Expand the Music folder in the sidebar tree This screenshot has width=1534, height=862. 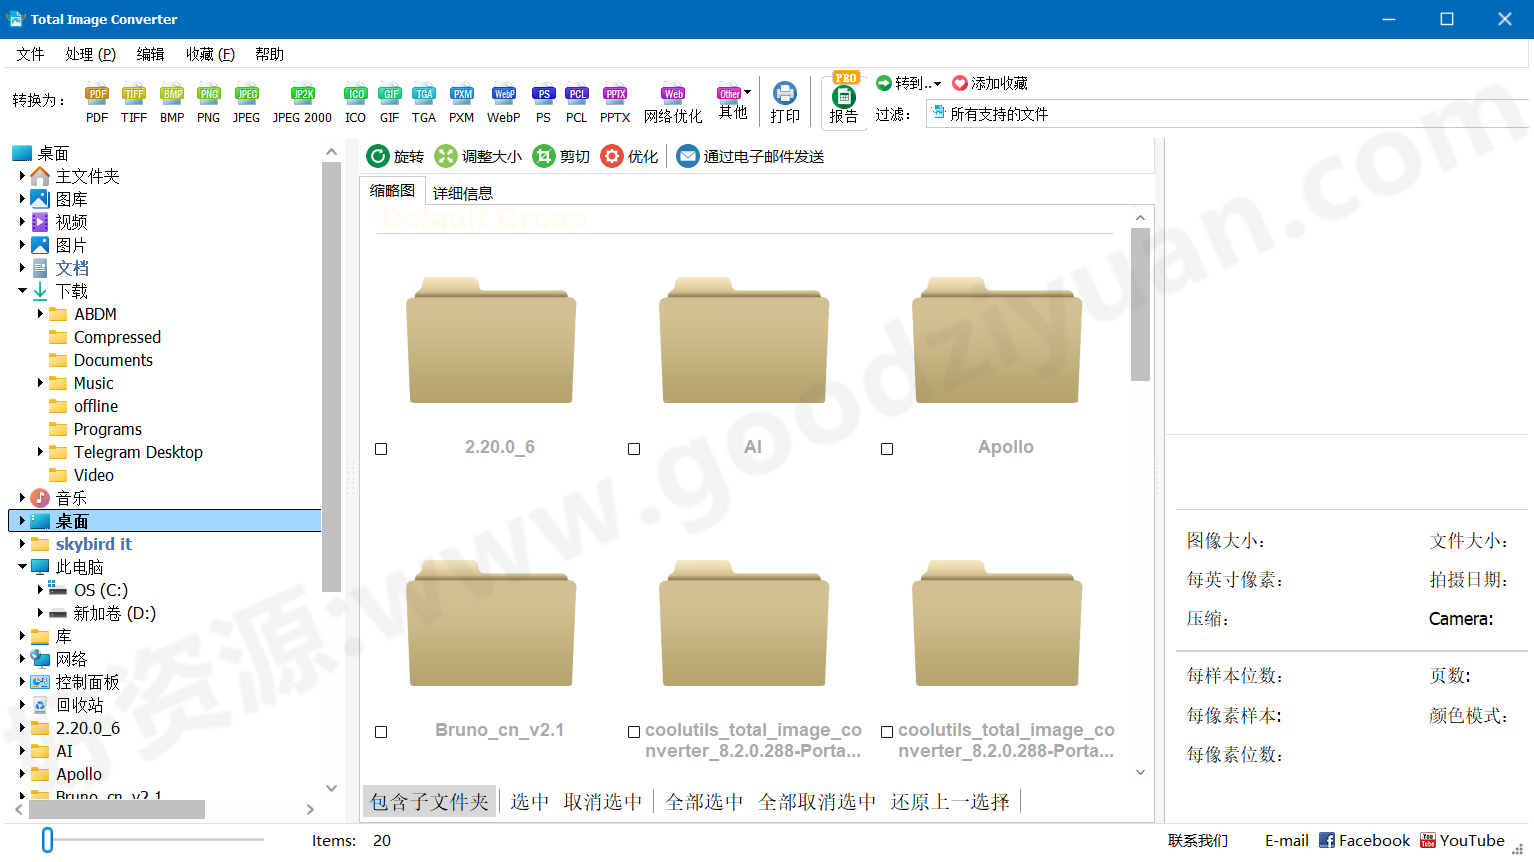40,383
